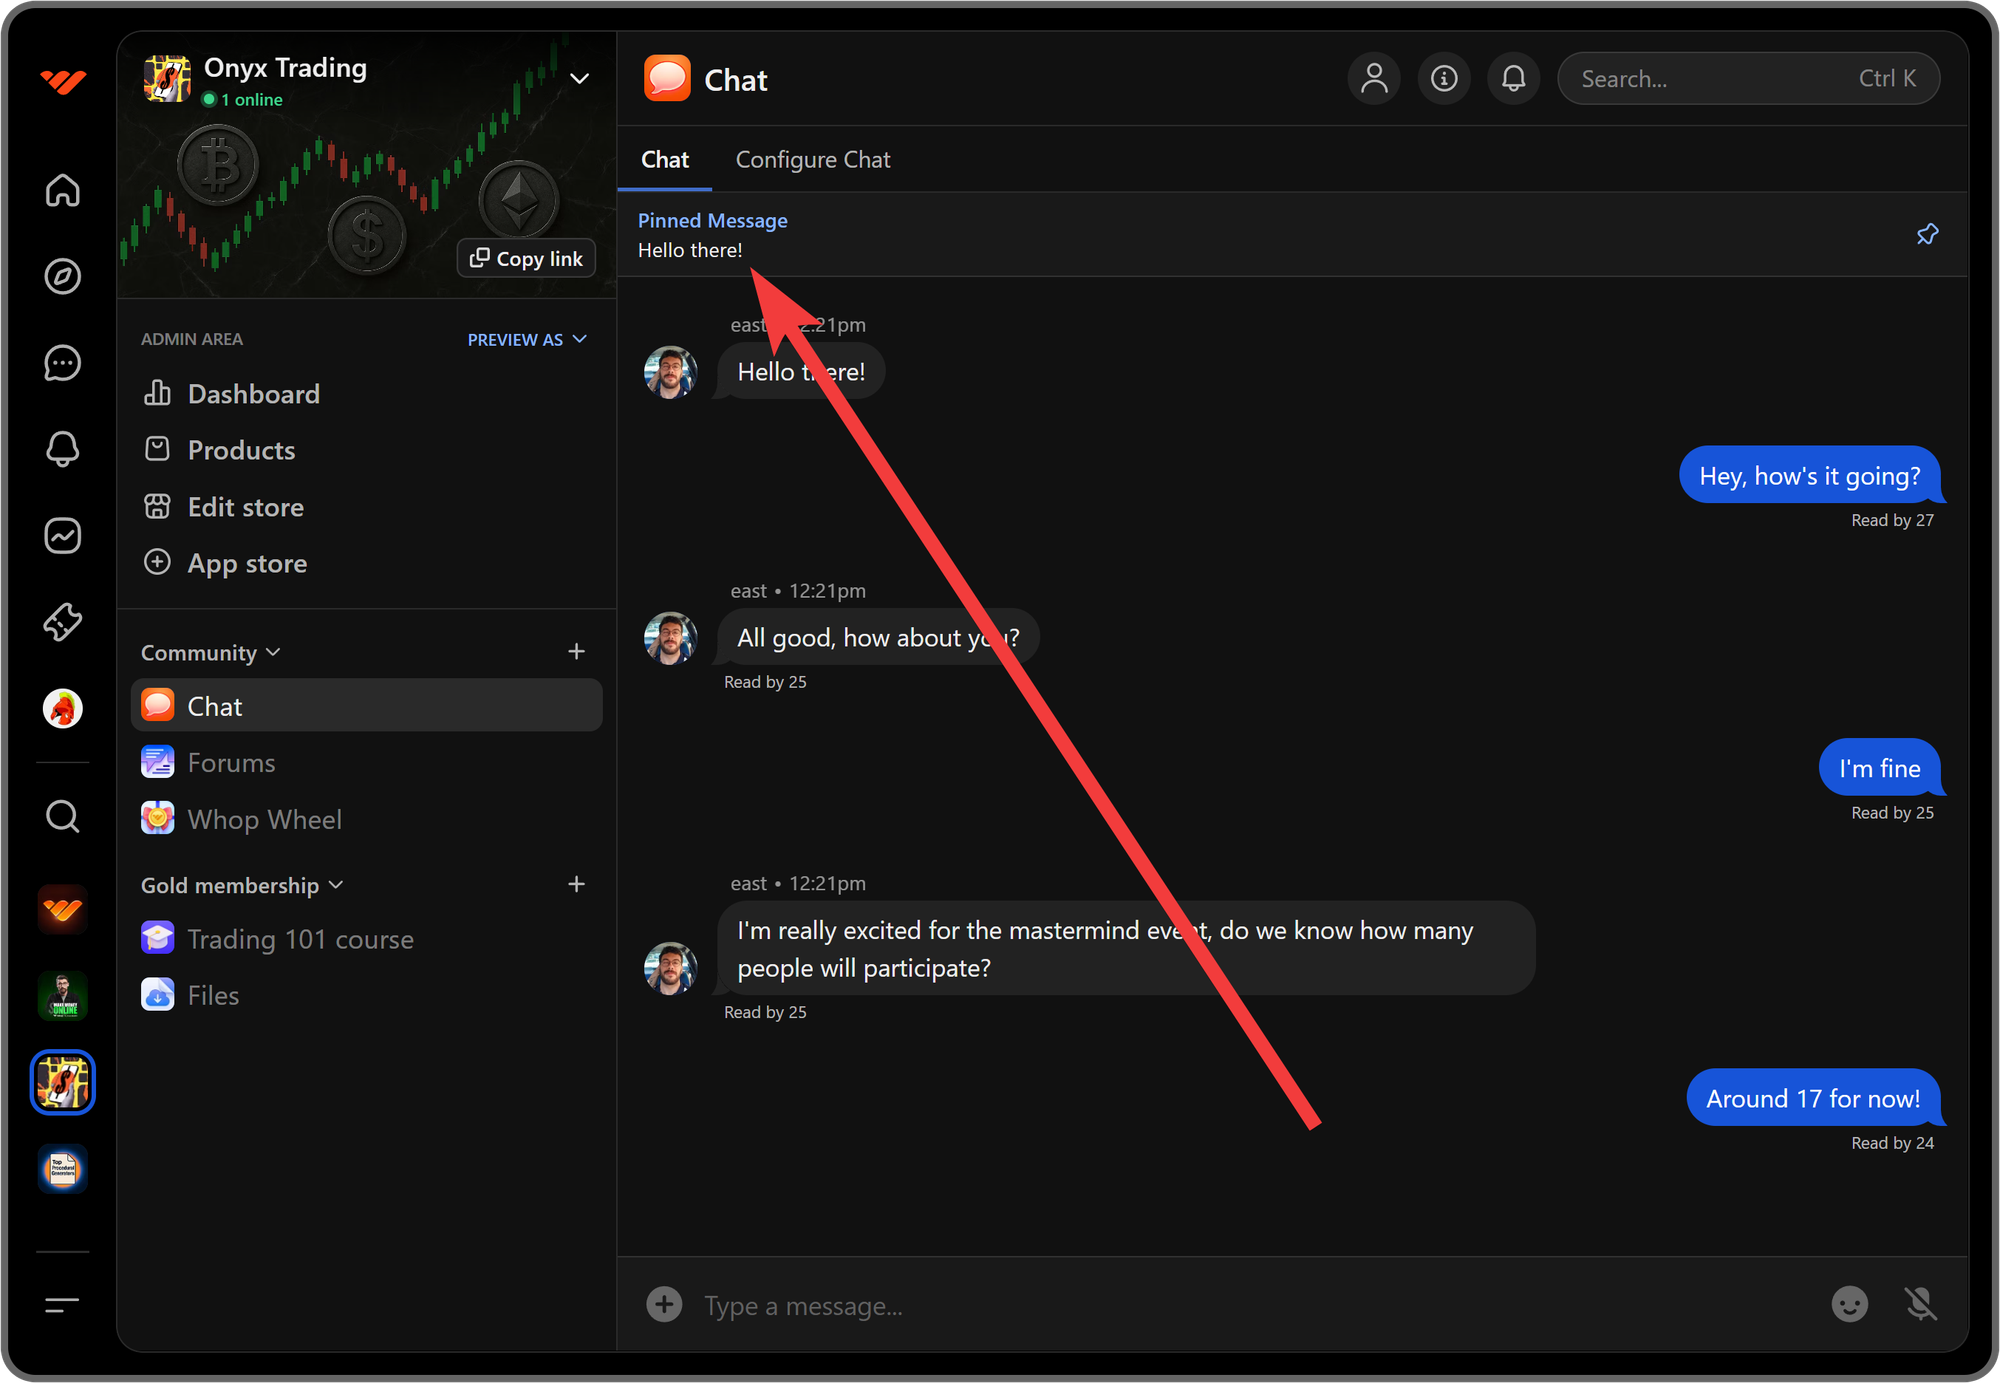This screenshot has height=1383, width=2000.
Task: Toggle notifications bell in chat header
Action: (1514, 79)
